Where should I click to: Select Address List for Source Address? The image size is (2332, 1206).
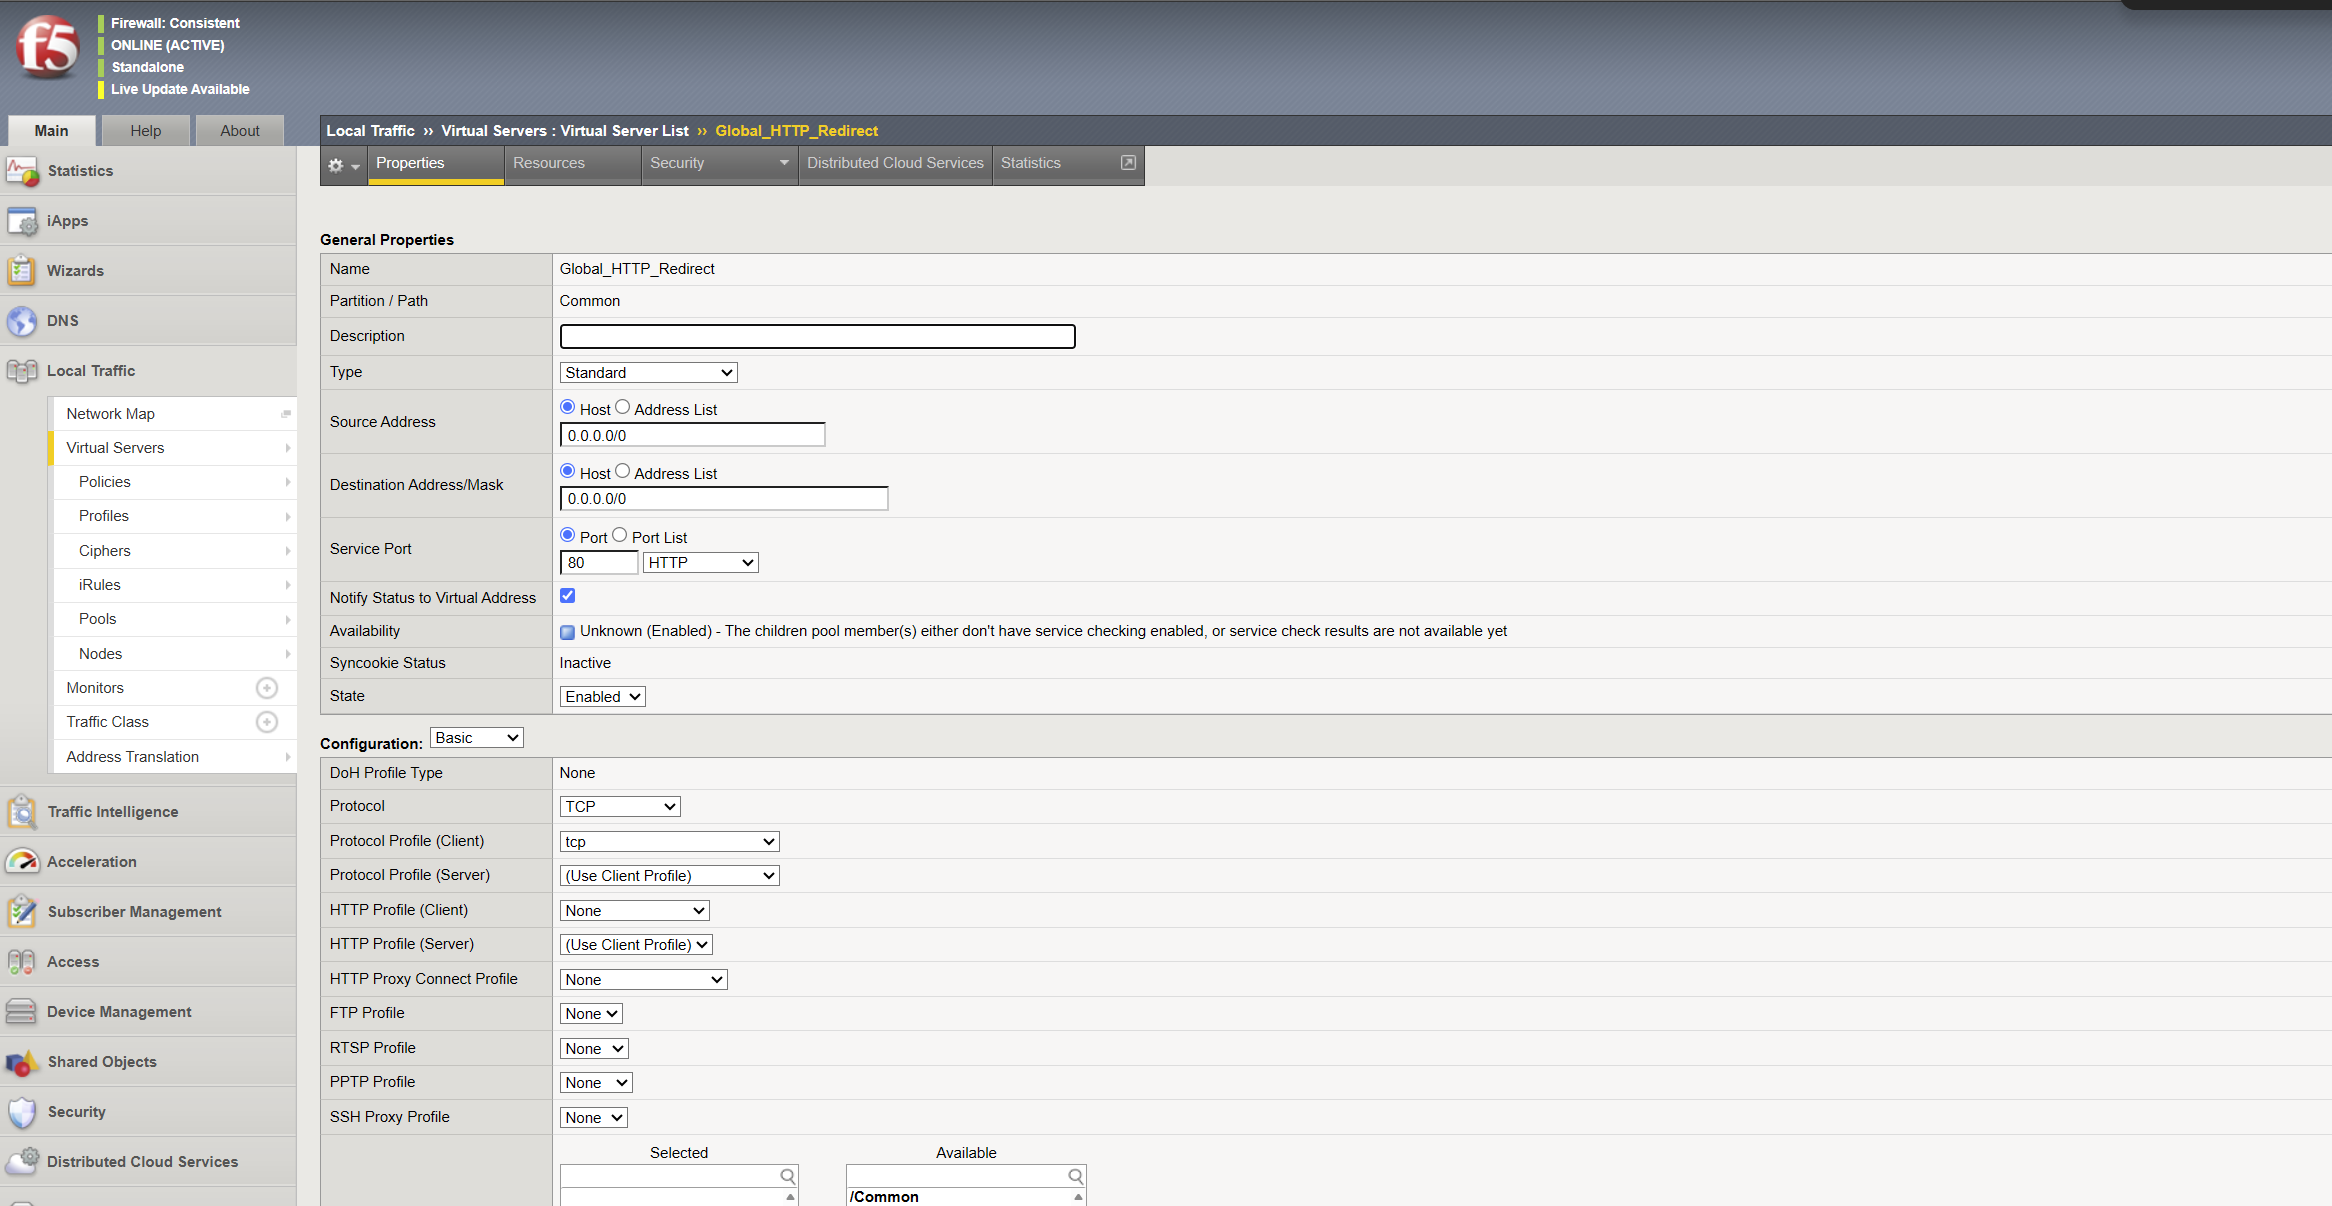pyautogui.click(x=622, y=407)
